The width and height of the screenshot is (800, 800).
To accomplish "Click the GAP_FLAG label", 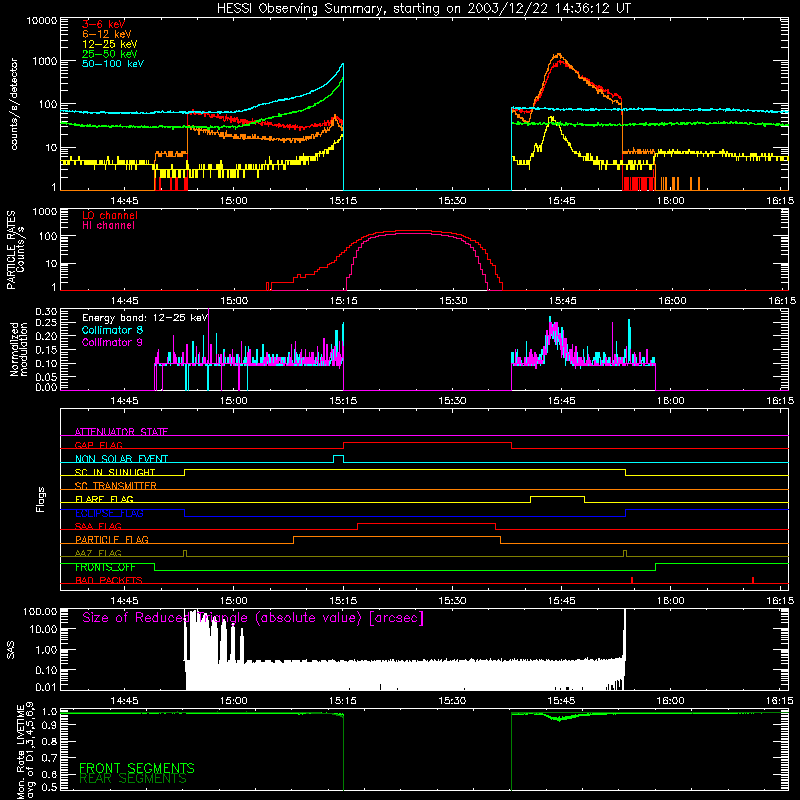I will (x=98, y=445).
